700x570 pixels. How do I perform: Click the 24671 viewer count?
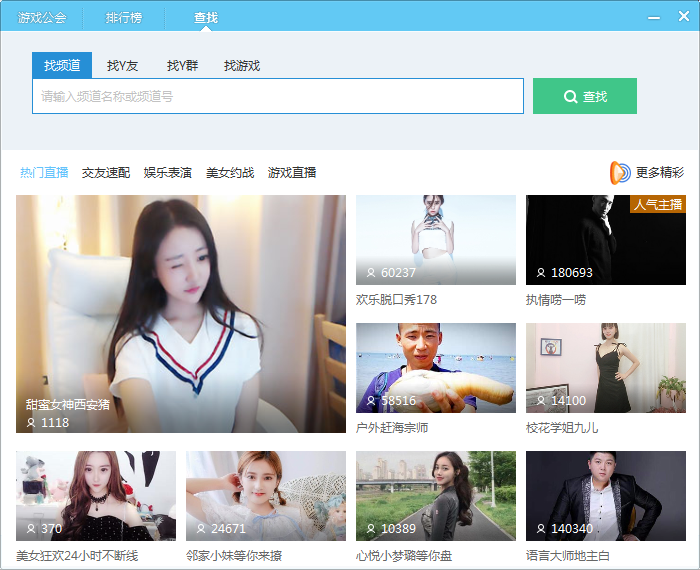[x=228, y=529]
